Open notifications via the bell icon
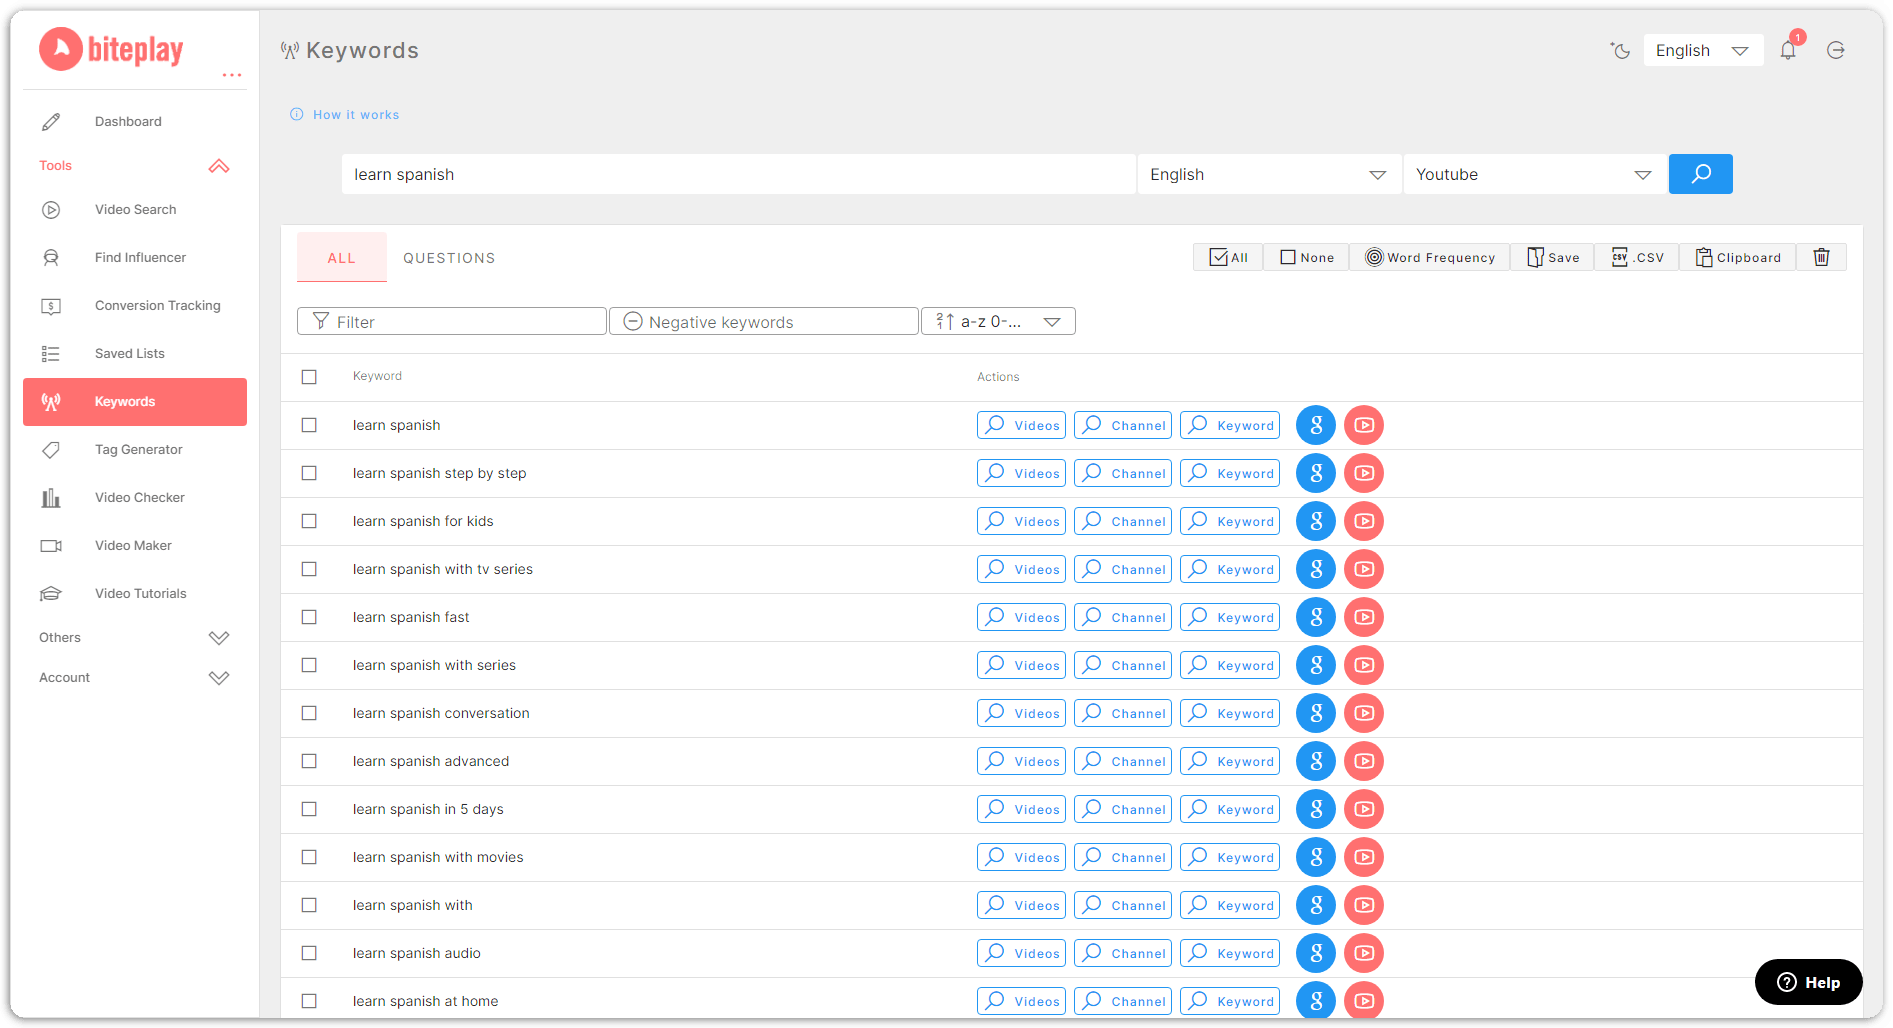 pyautogui.click(x=1788, y=50)
